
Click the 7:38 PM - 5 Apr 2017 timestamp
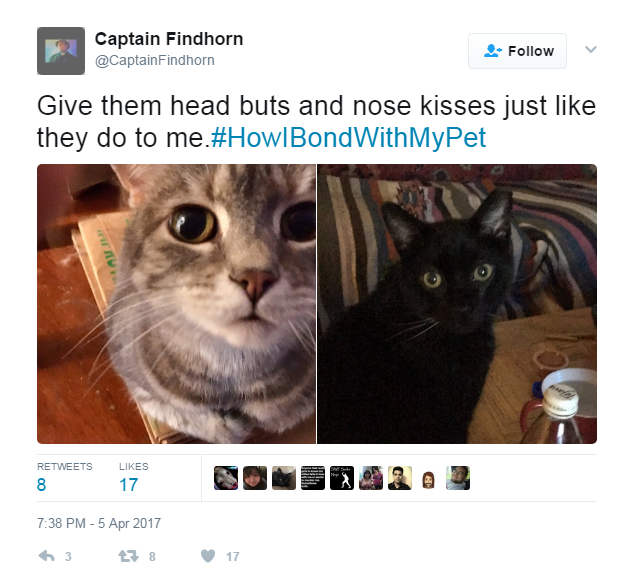[99, 523]
